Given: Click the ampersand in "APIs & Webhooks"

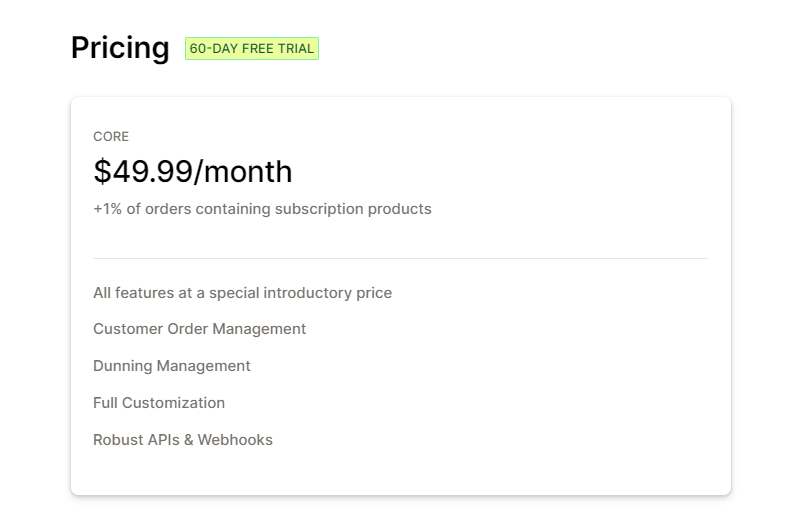Looking at the screenshot, I should click(189, 440).
